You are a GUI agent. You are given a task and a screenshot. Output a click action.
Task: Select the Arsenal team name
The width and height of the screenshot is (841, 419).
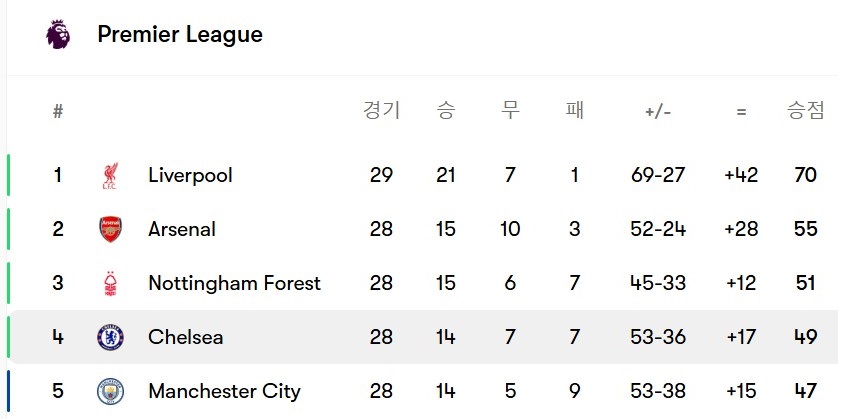point(182,229)
